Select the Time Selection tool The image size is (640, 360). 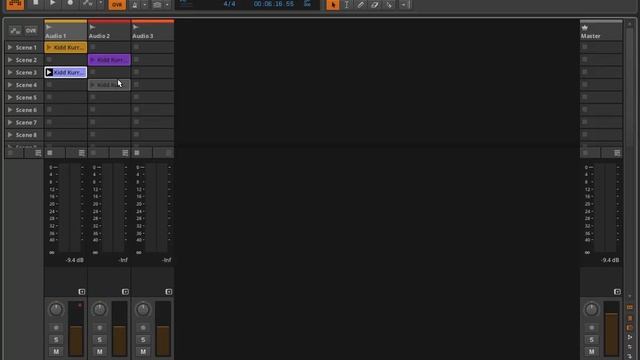(x=347, y=4)
